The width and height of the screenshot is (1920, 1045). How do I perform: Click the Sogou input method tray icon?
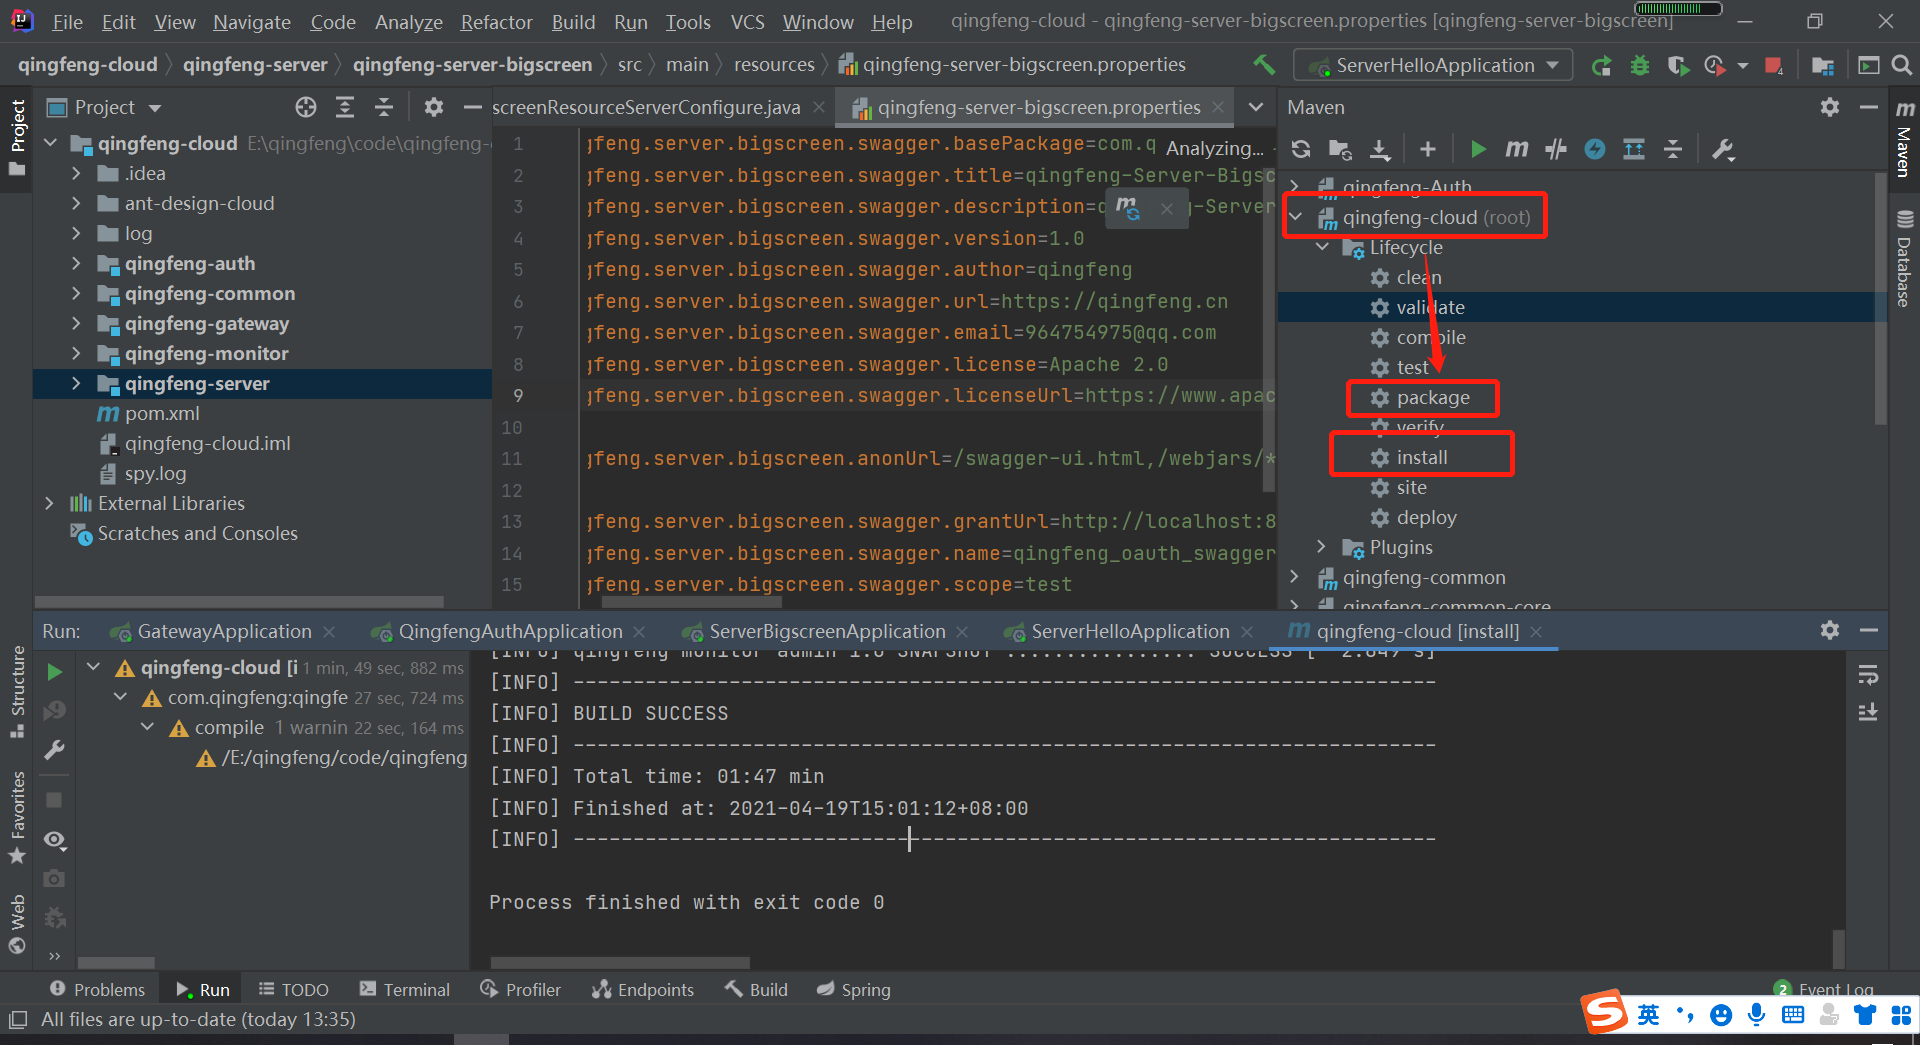(1605, 1012)
